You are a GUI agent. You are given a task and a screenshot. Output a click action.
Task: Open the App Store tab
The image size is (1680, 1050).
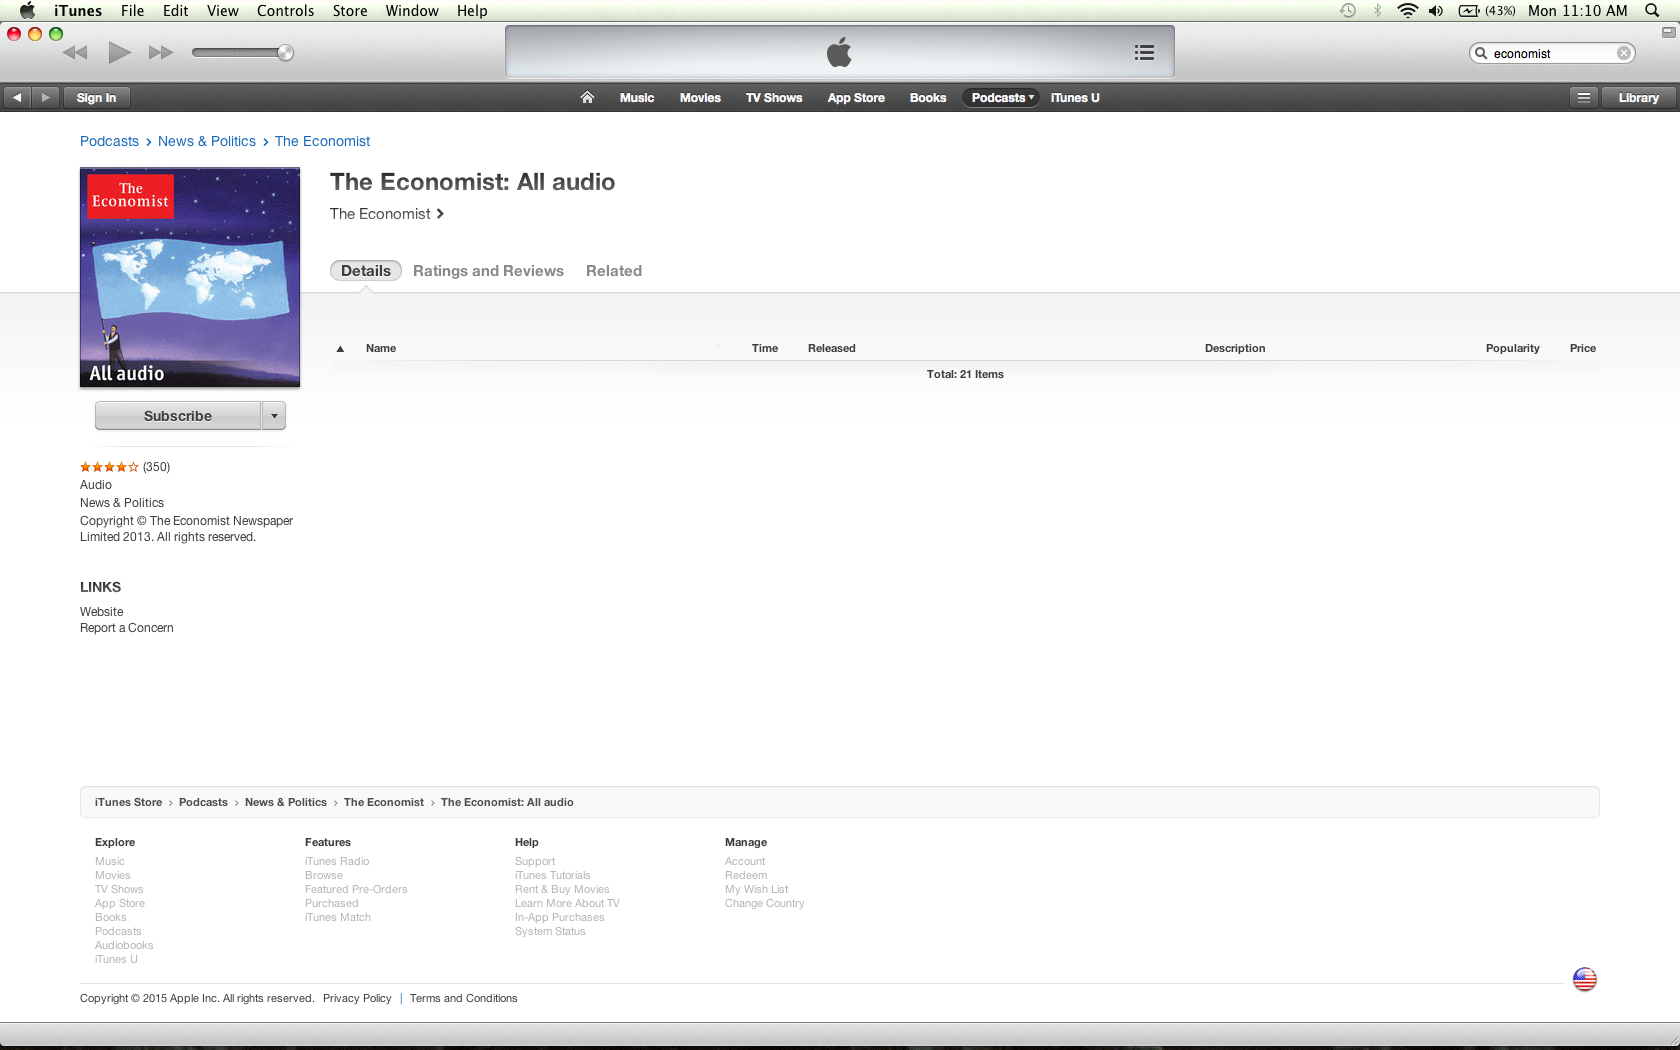[856, 98]
